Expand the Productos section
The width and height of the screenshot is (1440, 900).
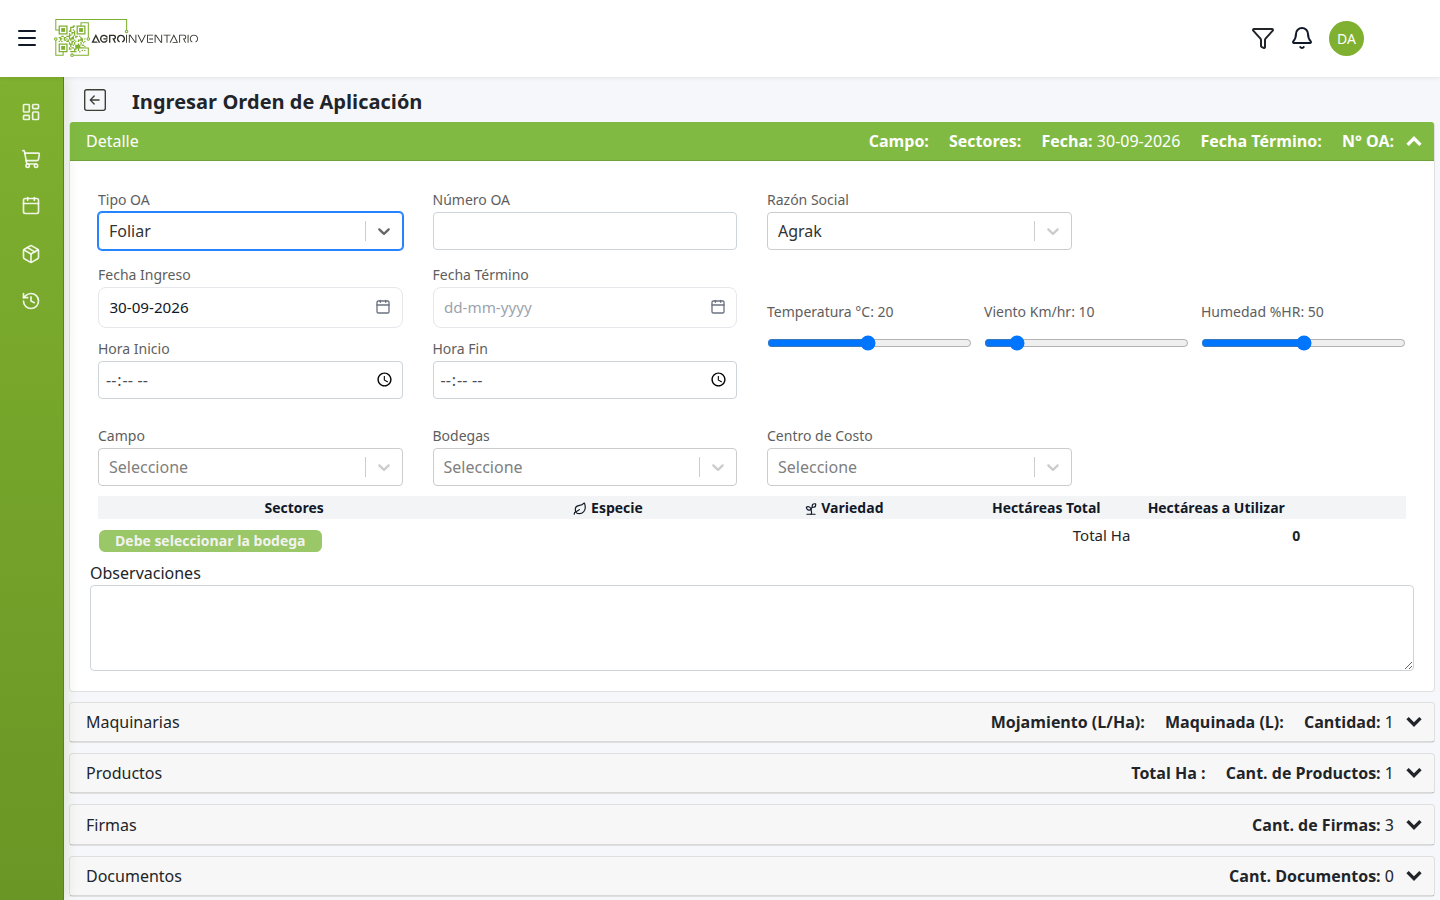pyautogui.click(x=1414, y=773)
